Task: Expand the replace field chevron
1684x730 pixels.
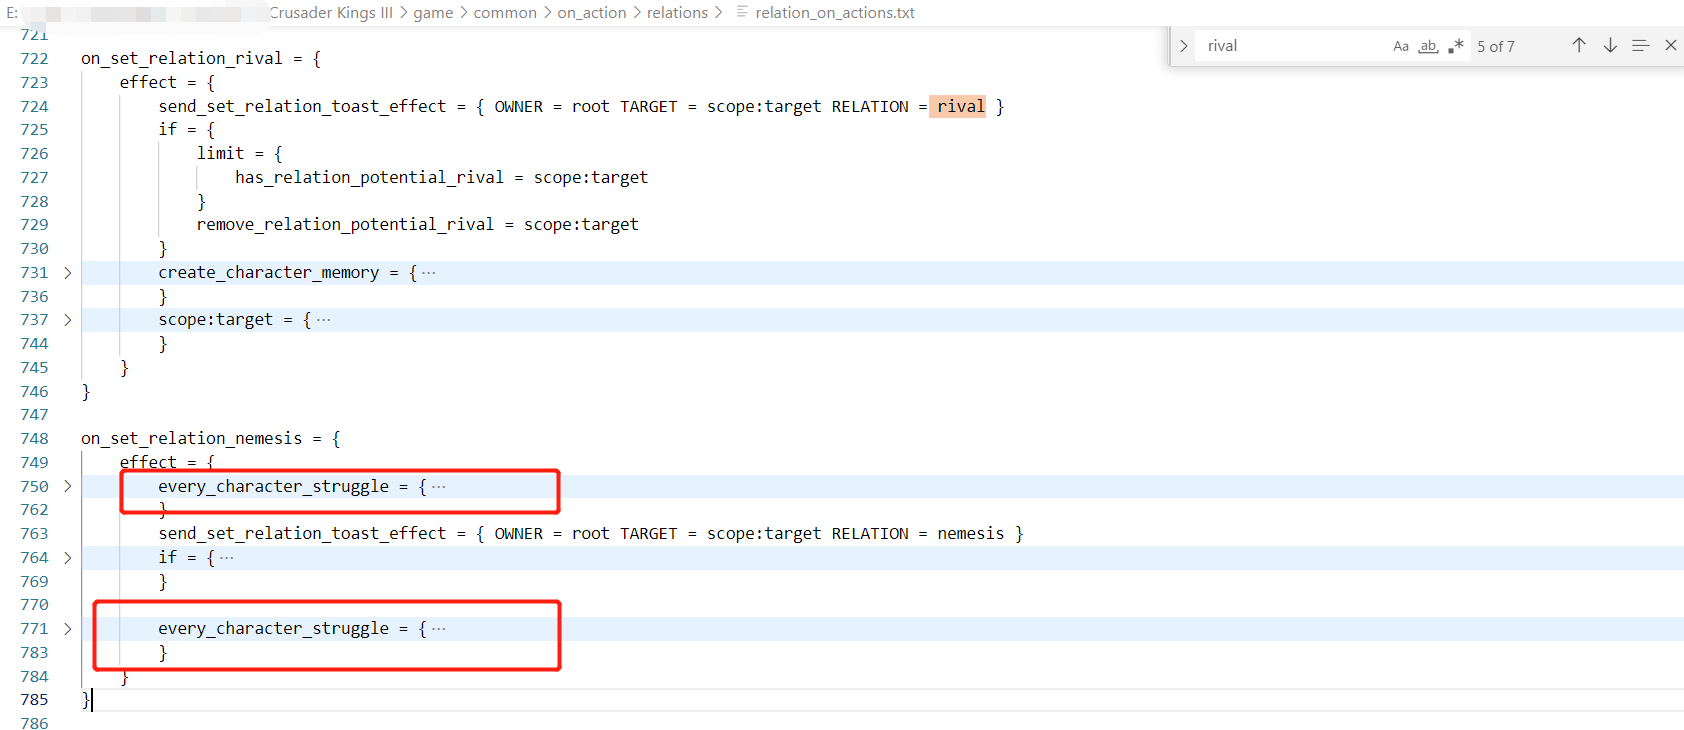Action: coord(1184,46)
